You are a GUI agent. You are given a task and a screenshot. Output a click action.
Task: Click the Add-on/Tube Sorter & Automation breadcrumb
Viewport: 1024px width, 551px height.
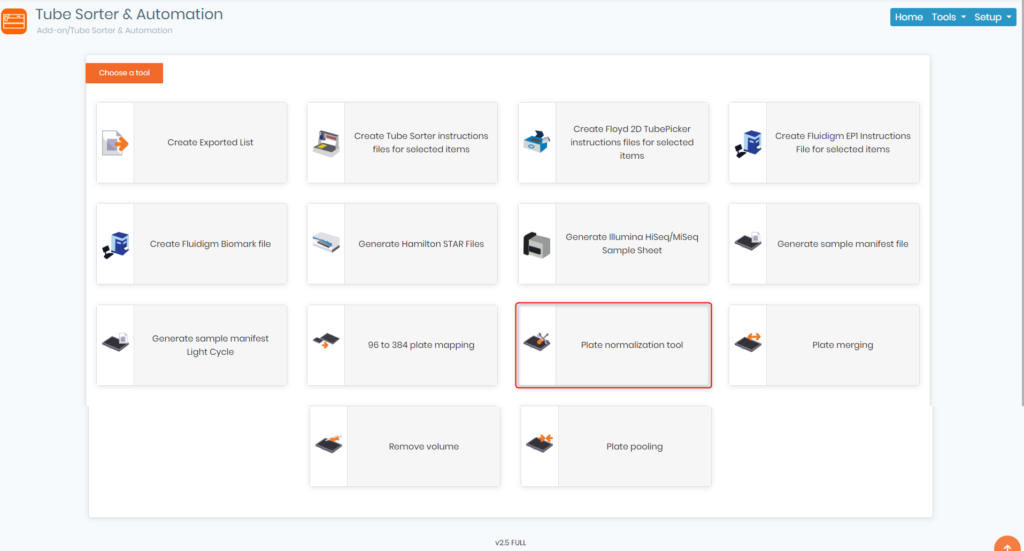pos(104,31)
